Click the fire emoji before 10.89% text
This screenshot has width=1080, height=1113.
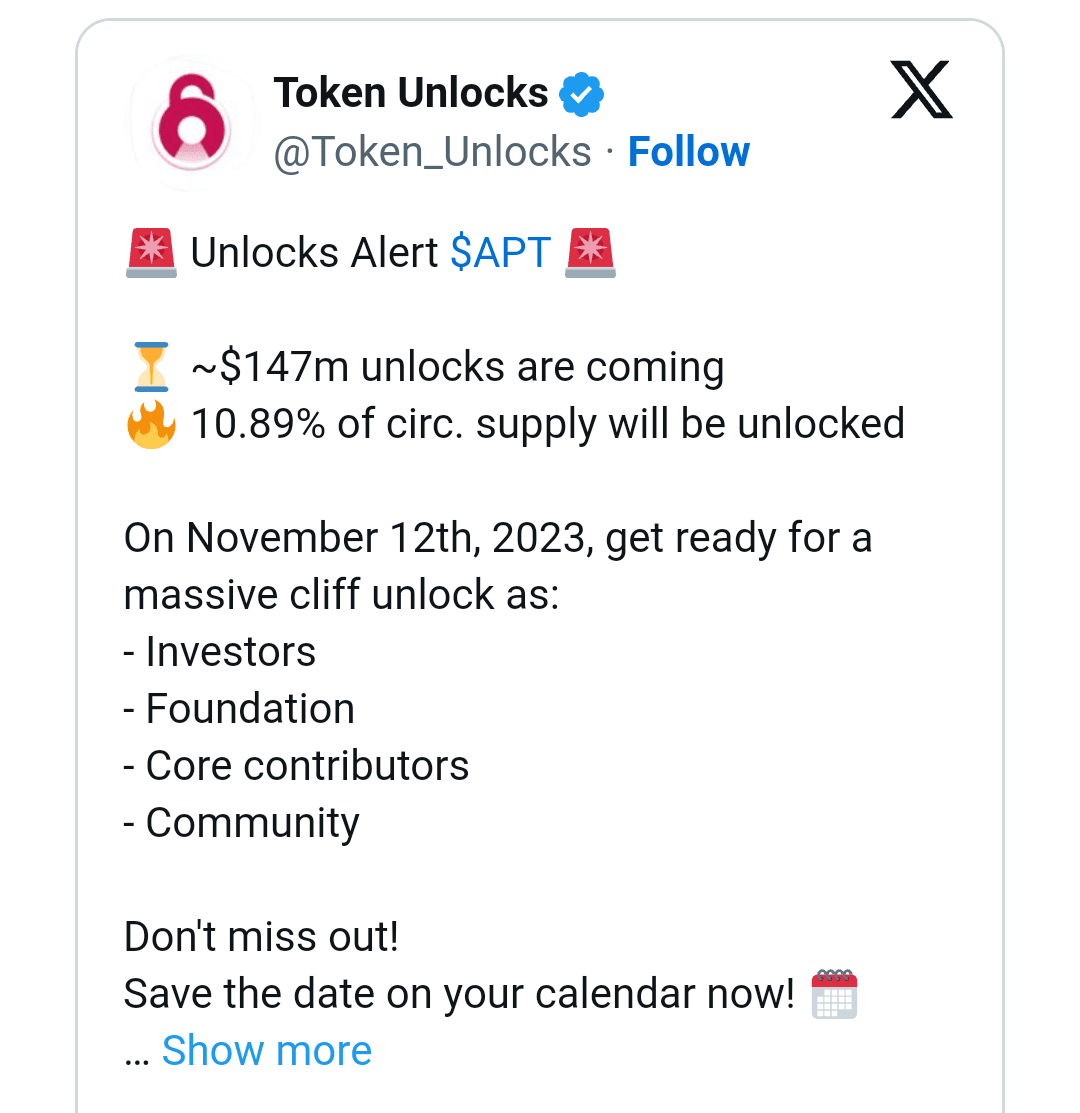click(x=151, y=423)
